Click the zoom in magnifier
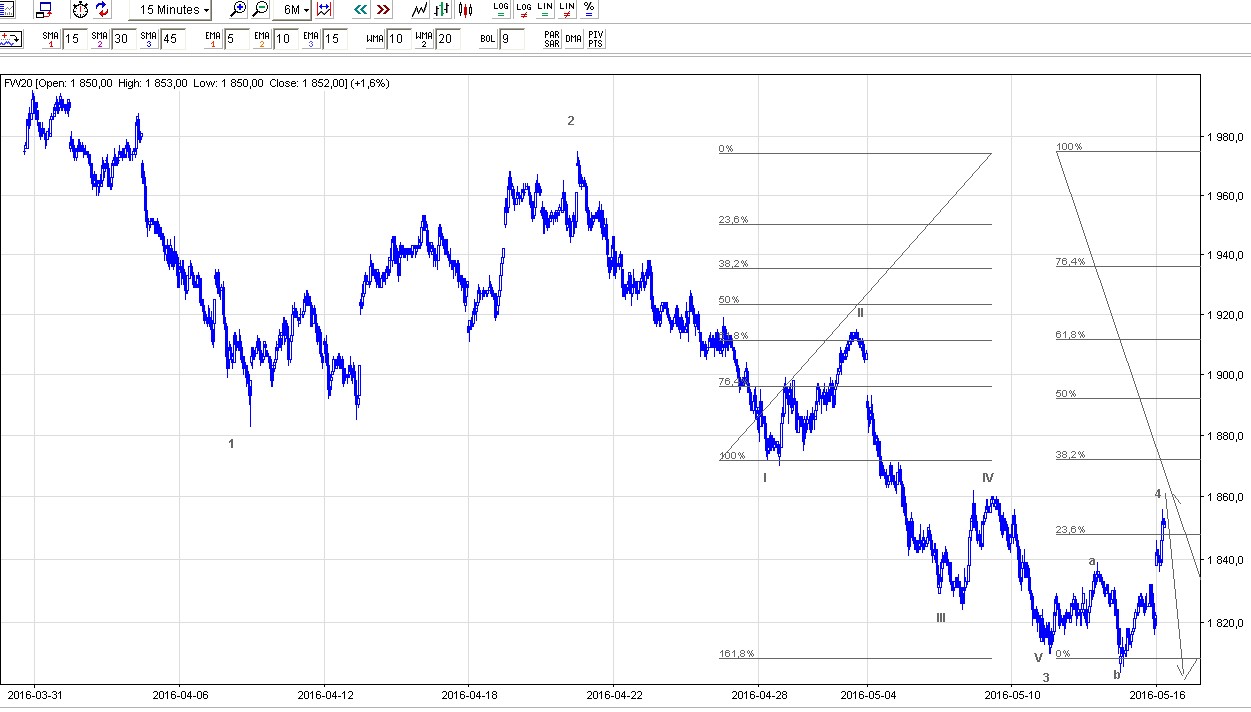 (x=238, y=10)
